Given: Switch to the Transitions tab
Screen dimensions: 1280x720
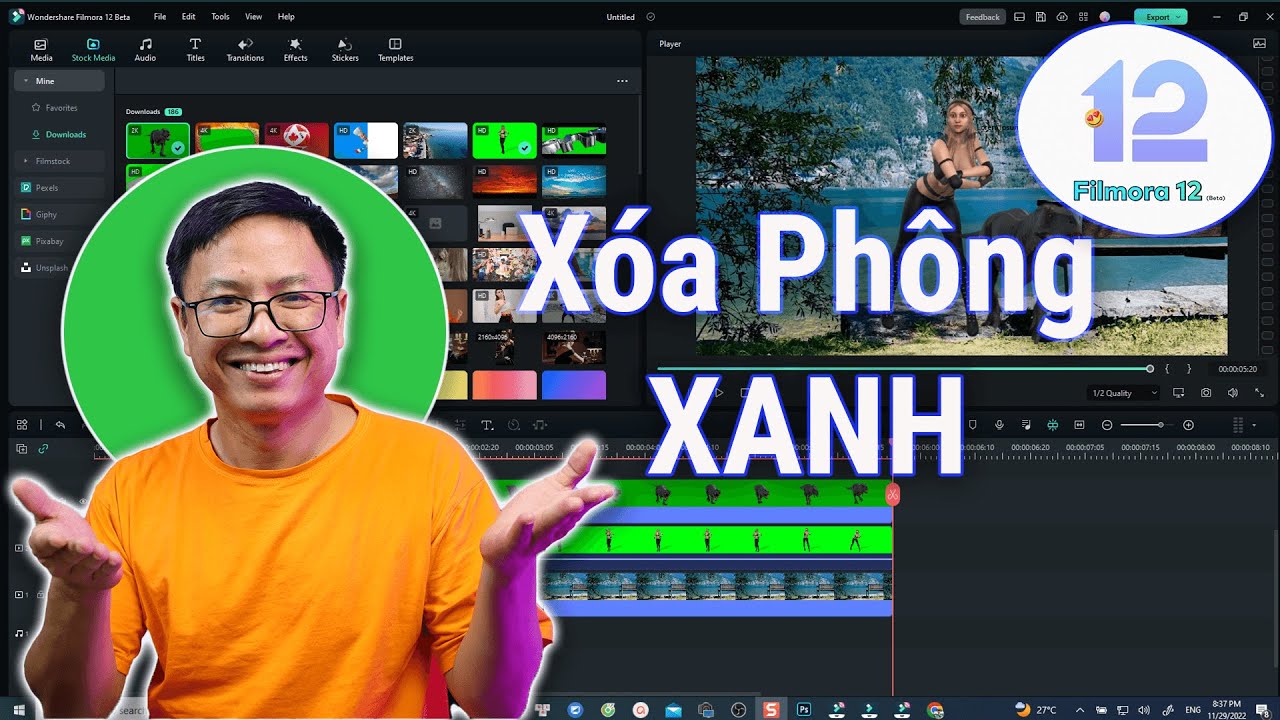Looking at the screenshot, I should (x=245, y=50).
